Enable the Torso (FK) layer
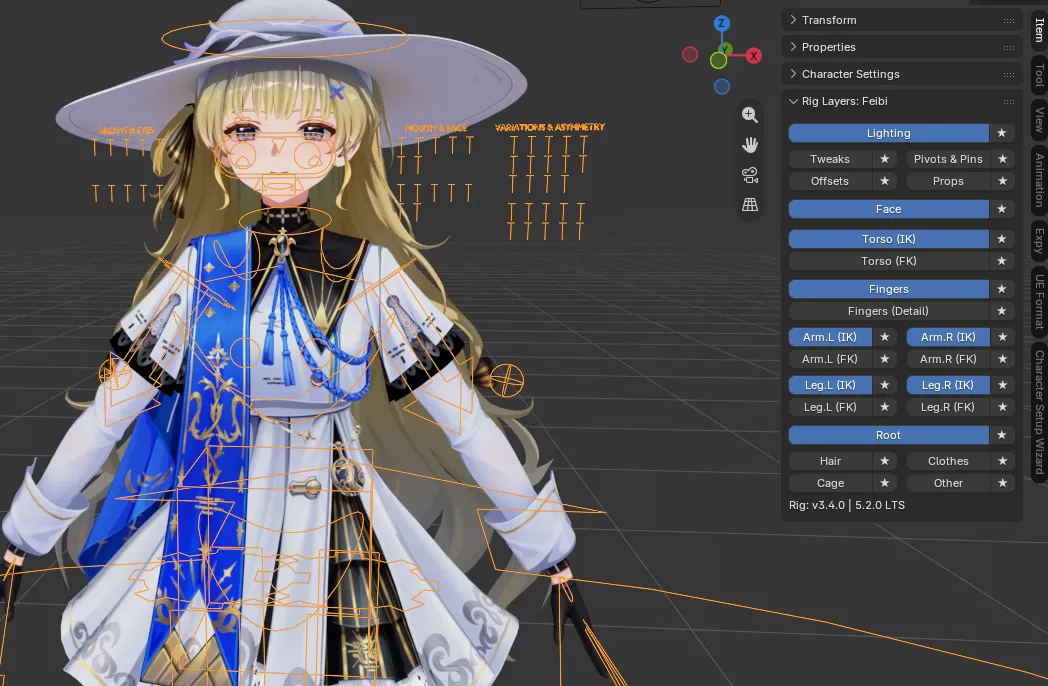The width and height of the screenshot is (1048, 686). 888,261
